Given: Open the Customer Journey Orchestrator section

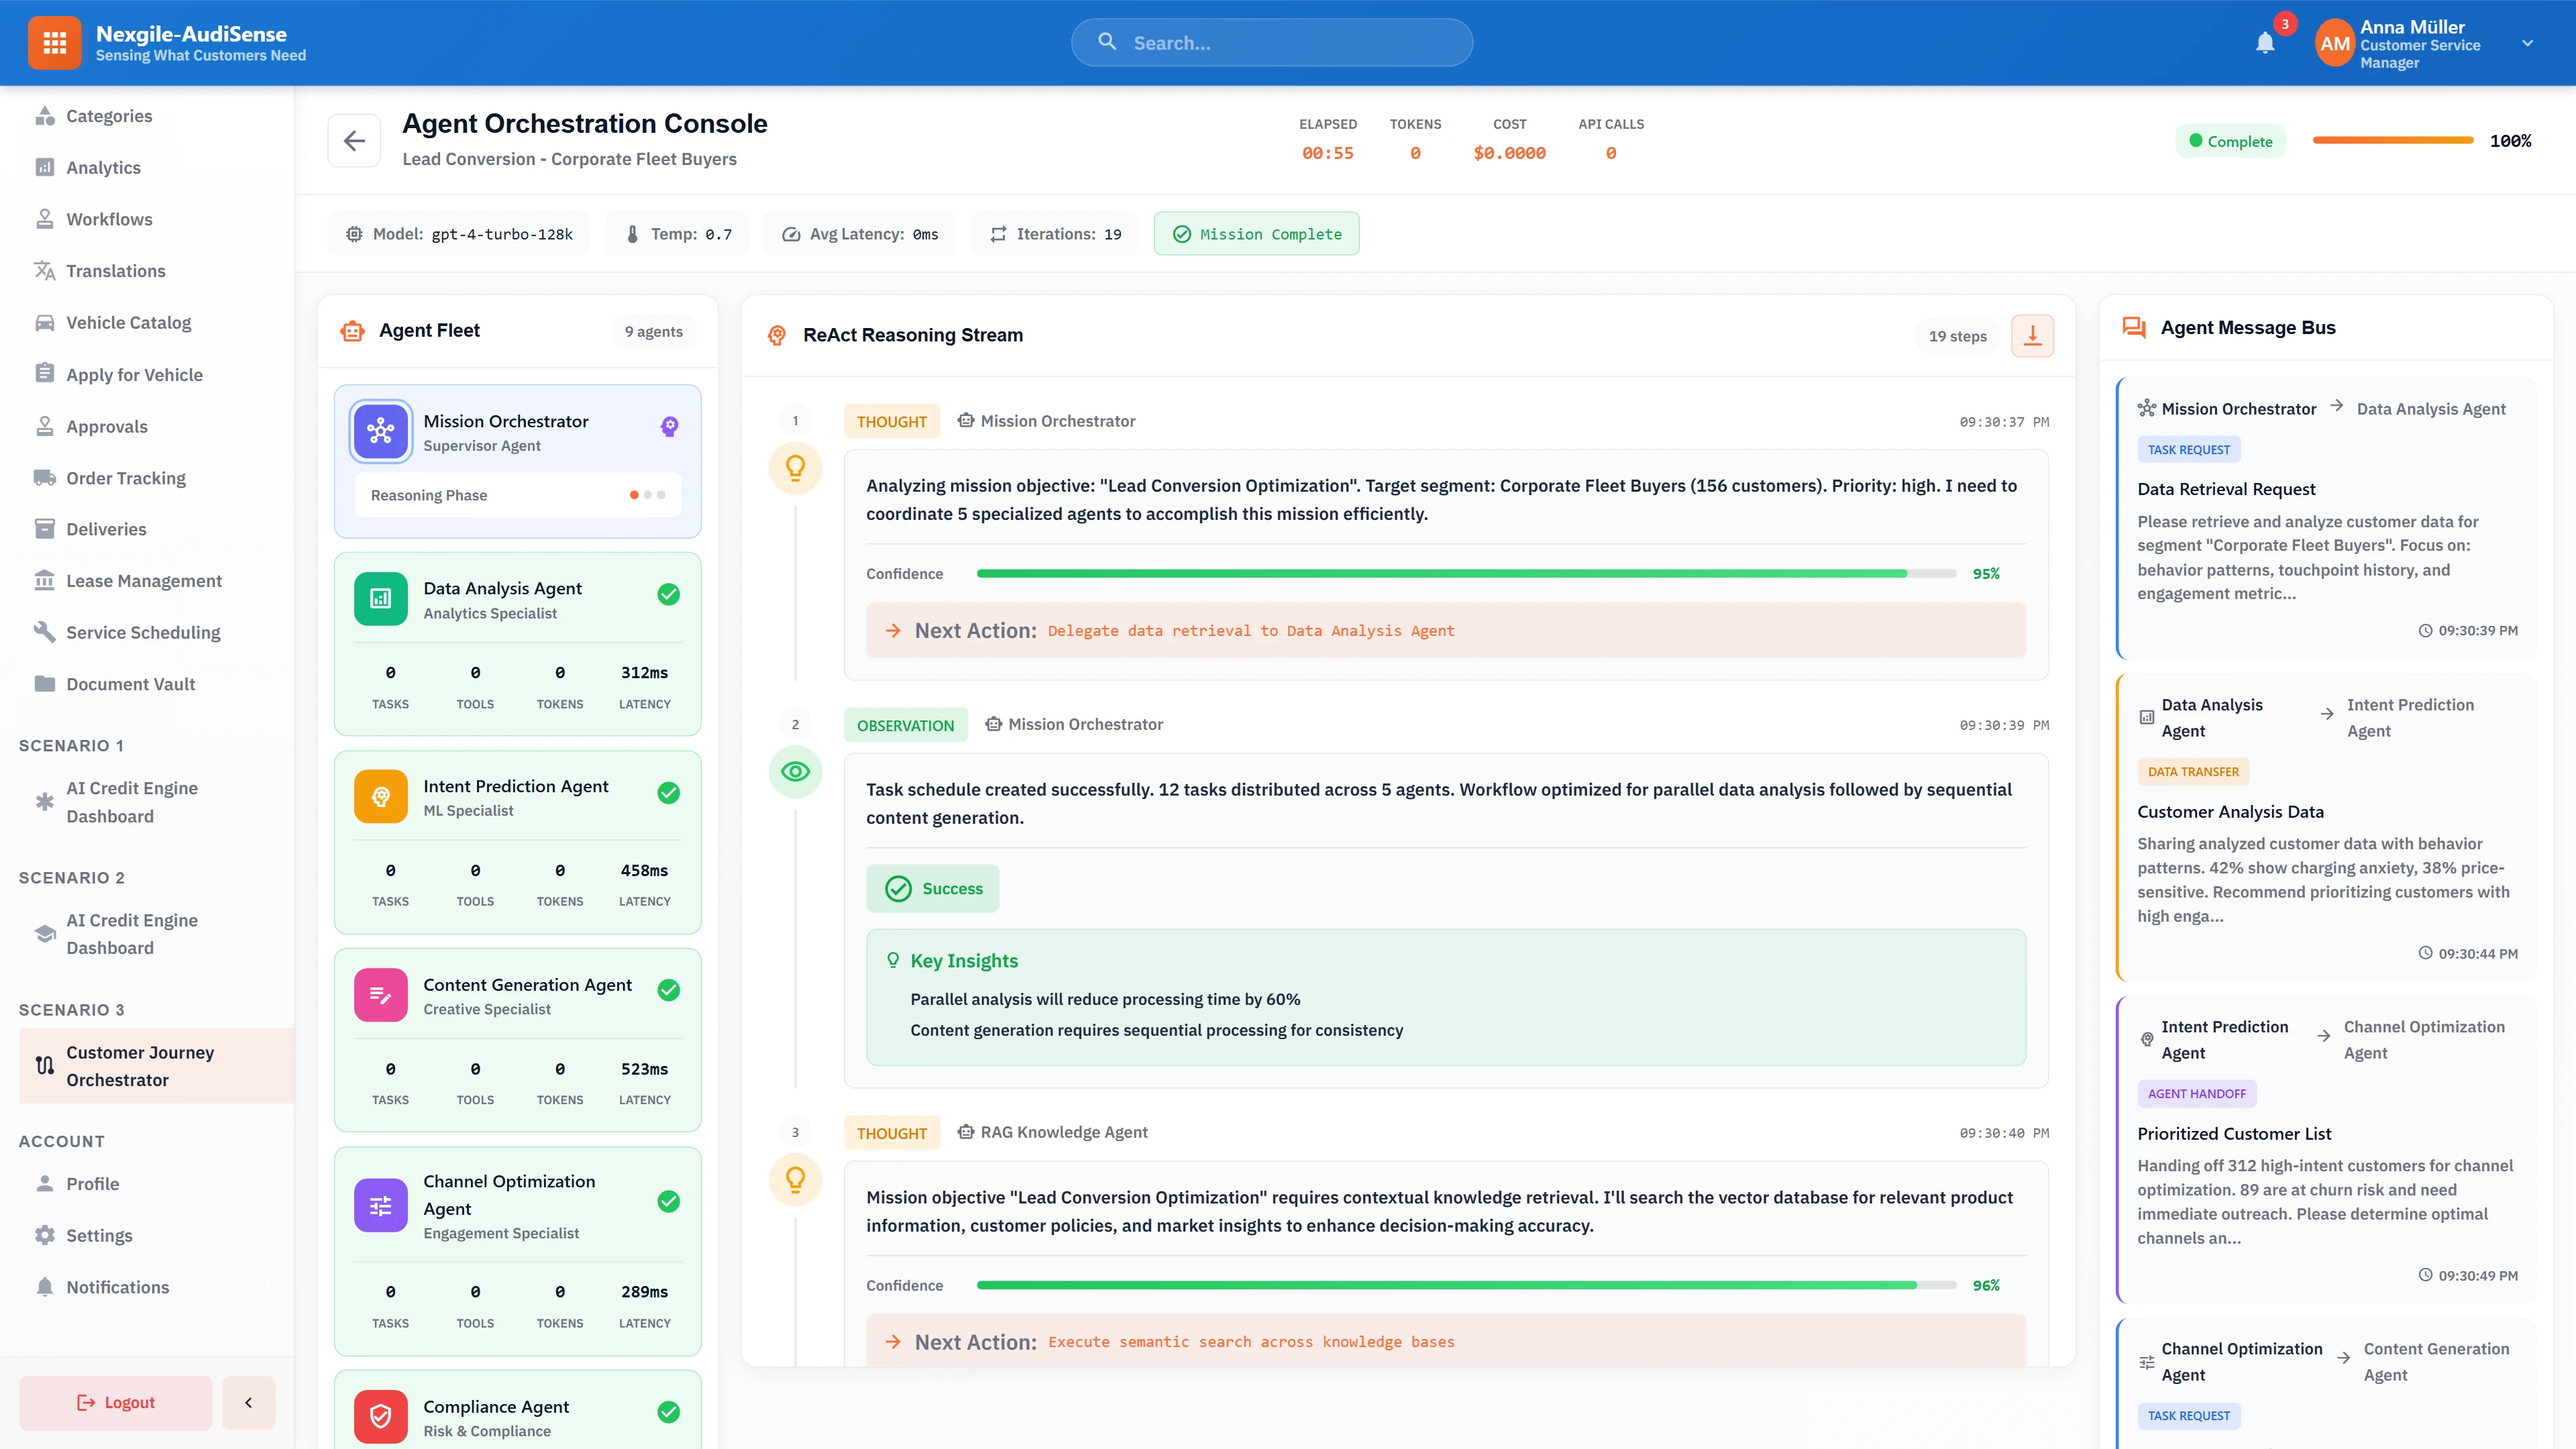Looking at the screenshot, I should point(140,1066).
